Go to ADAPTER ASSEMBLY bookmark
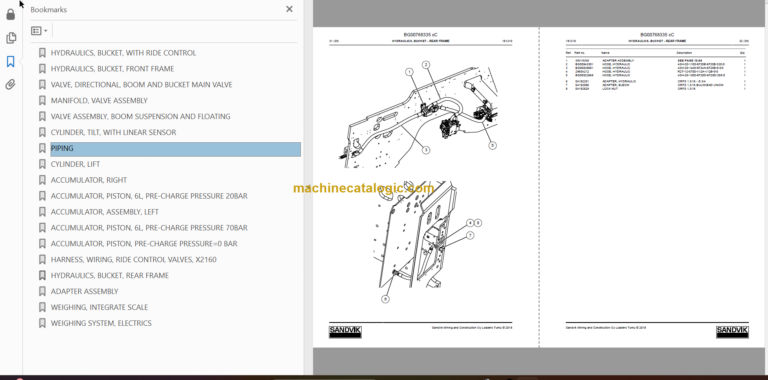 85,291
